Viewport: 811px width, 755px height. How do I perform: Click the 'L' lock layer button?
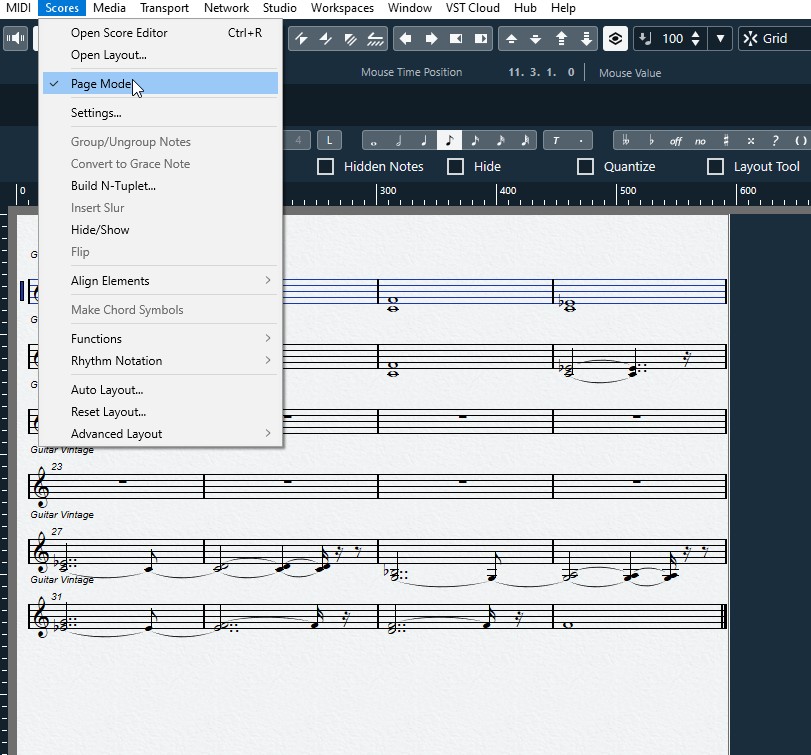coord(328,141)
